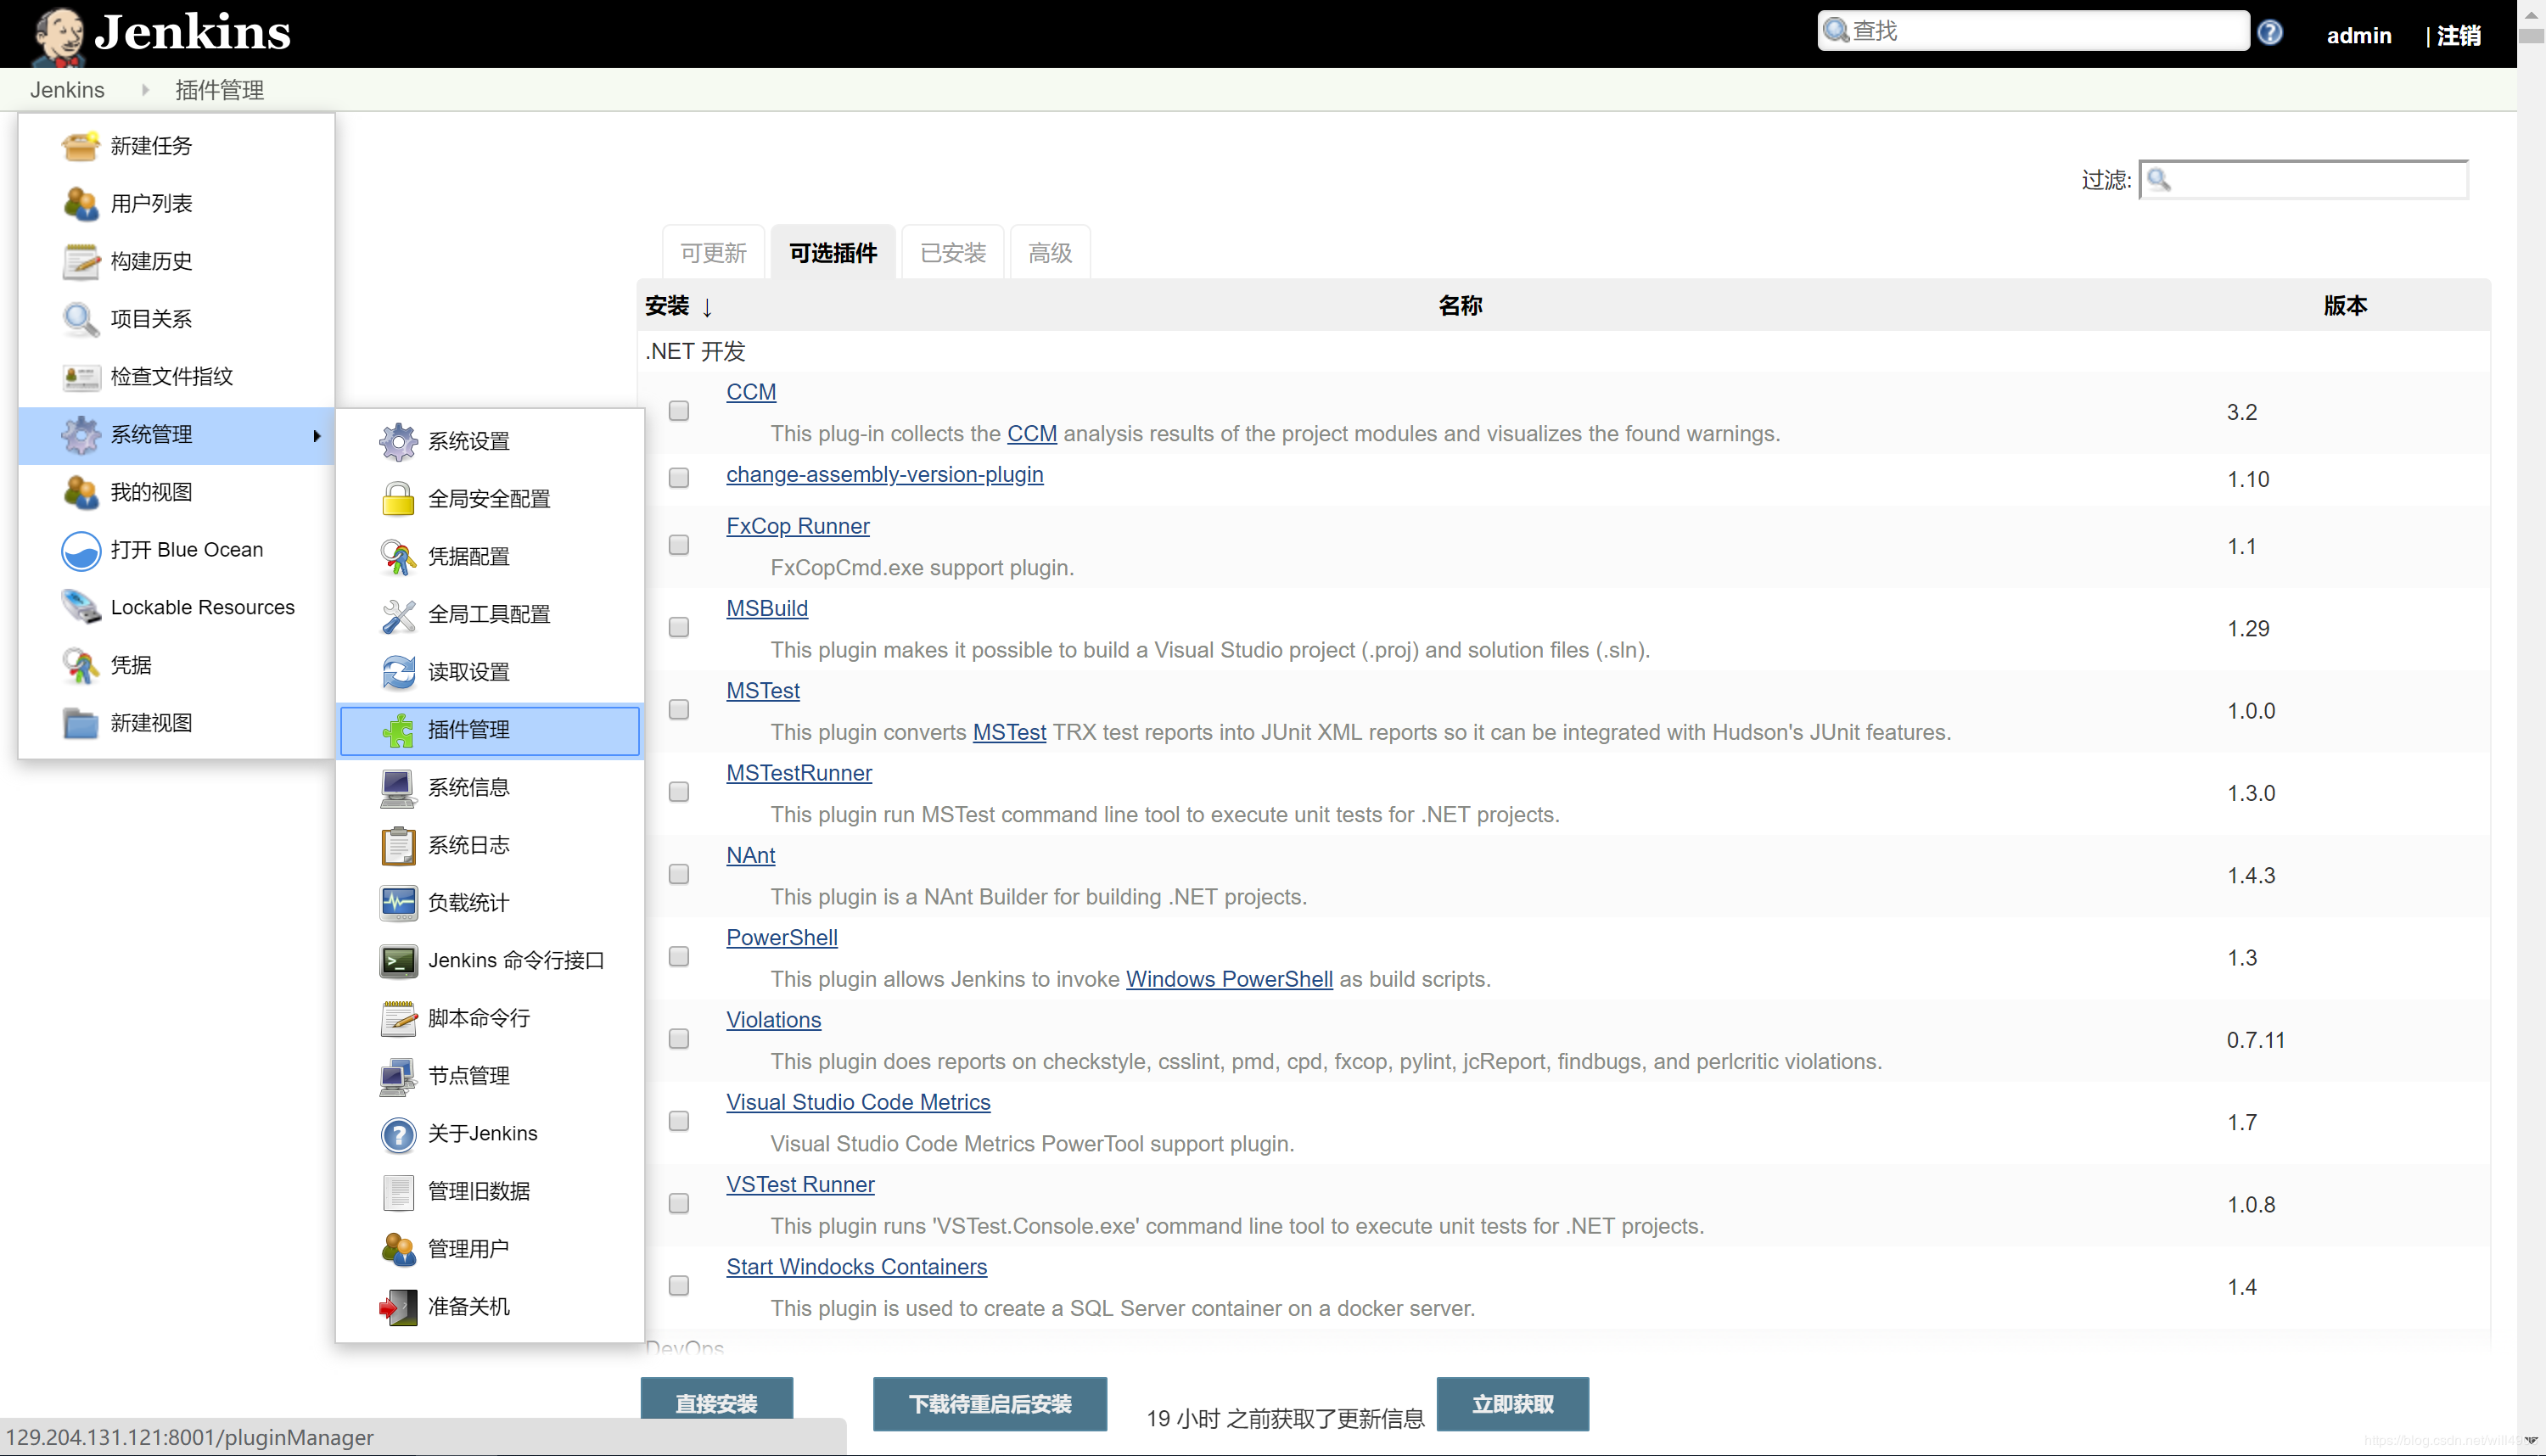Screen dimensions: 2546x1456
Task: Click the 用户列表 people icon
Action: (80, 204)
